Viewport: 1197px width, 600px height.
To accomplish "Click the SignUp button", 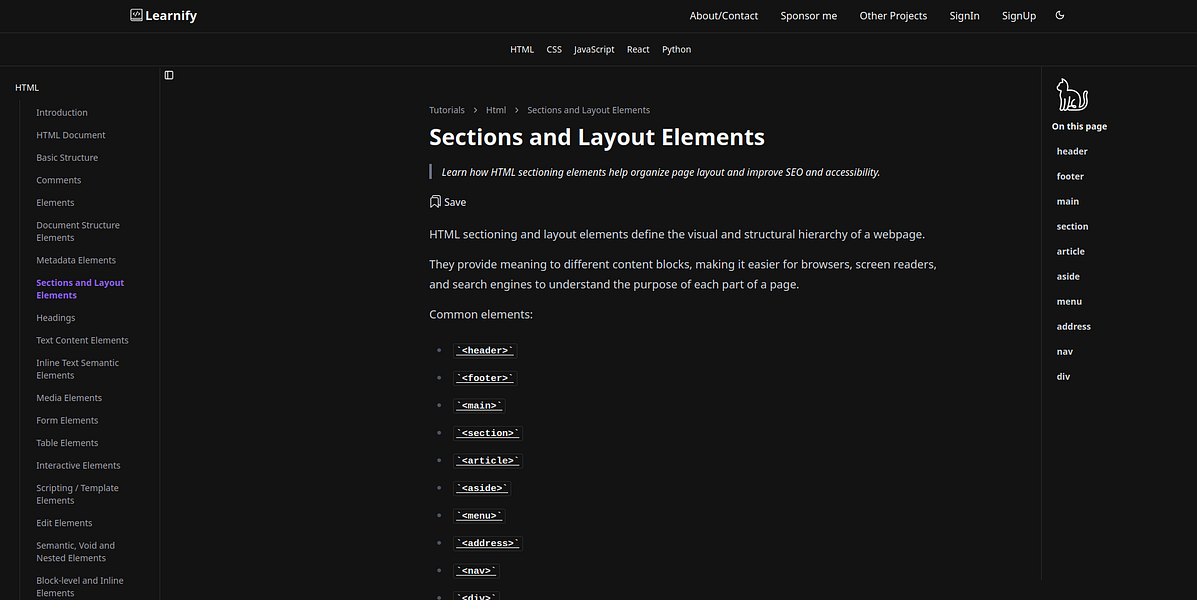I will pyautogui.click(x=1018, y=16).
